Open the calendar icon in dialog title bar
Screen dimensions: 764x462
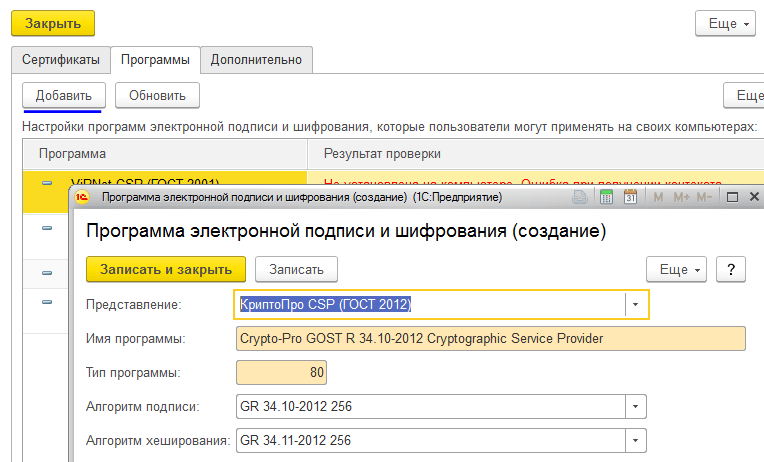pyautogui.click(x=630, y=197)
